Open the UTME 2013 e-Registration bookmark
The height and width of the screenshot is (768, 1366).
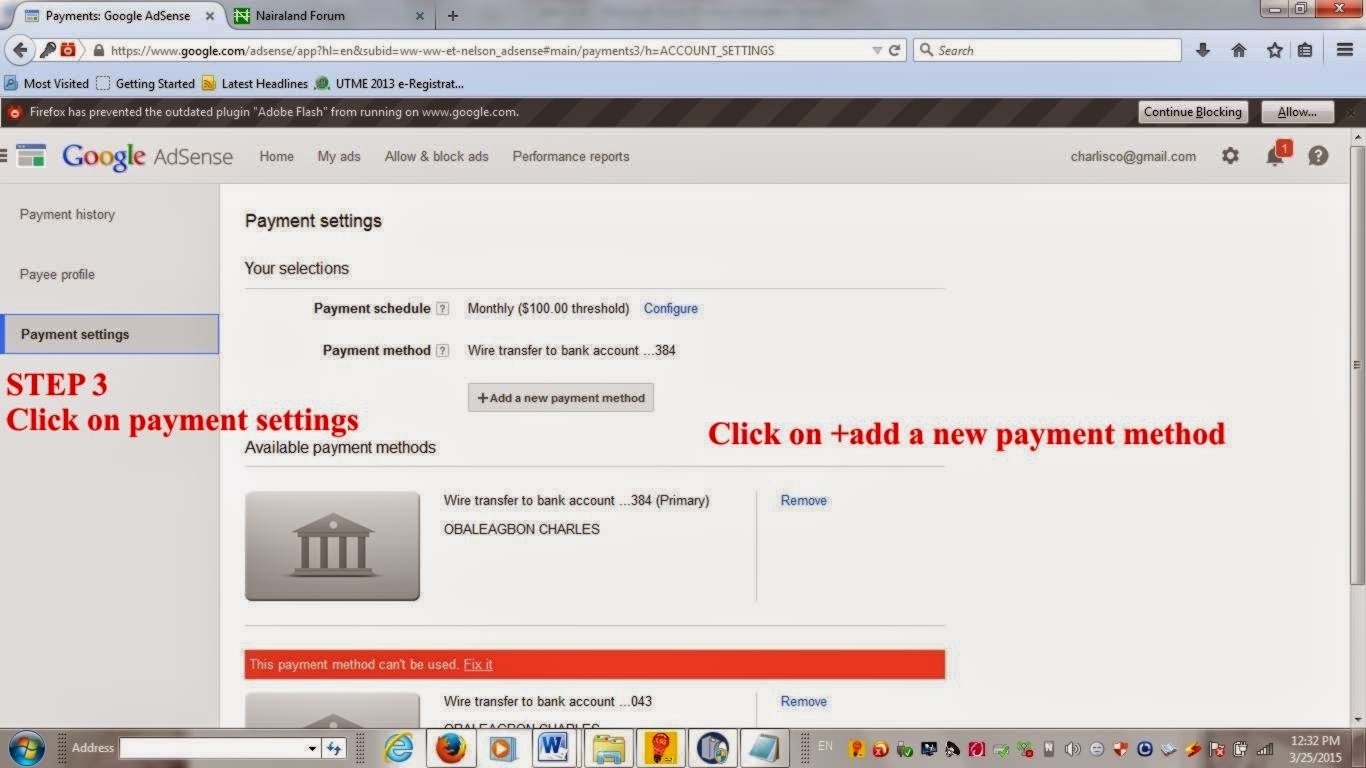389,84
